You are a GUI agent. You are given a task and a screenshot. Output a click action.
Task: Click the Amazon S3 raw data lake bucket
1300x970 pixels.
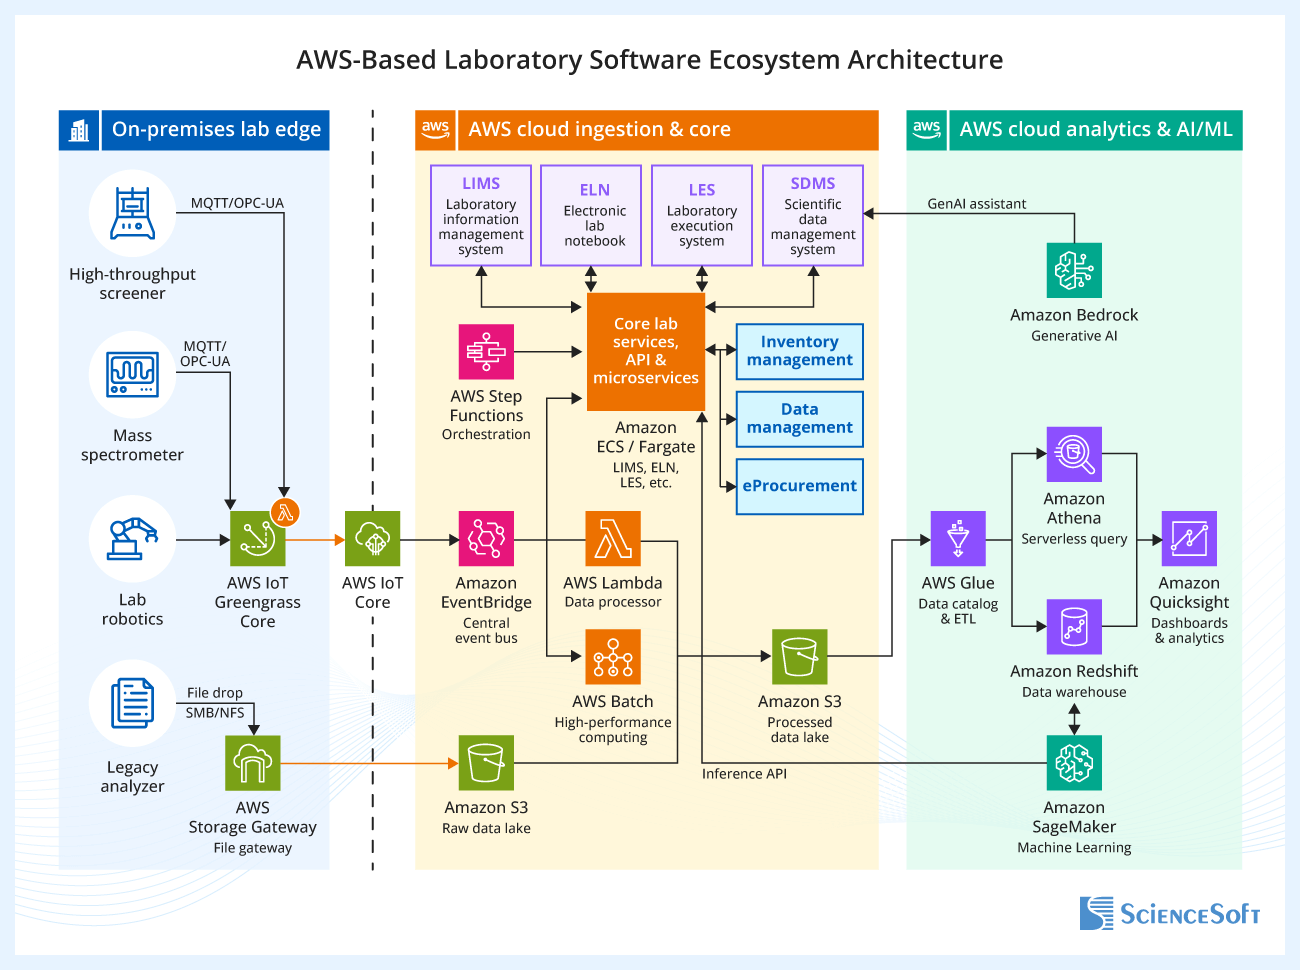pos(486,762)
